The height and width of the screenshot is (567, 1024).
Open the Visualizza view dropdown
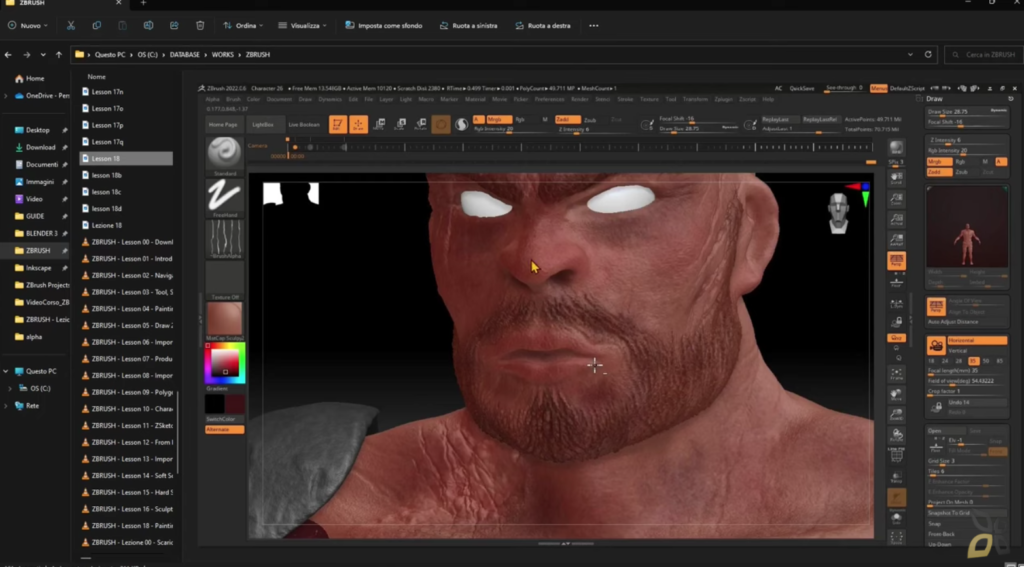tap(302, 25)
